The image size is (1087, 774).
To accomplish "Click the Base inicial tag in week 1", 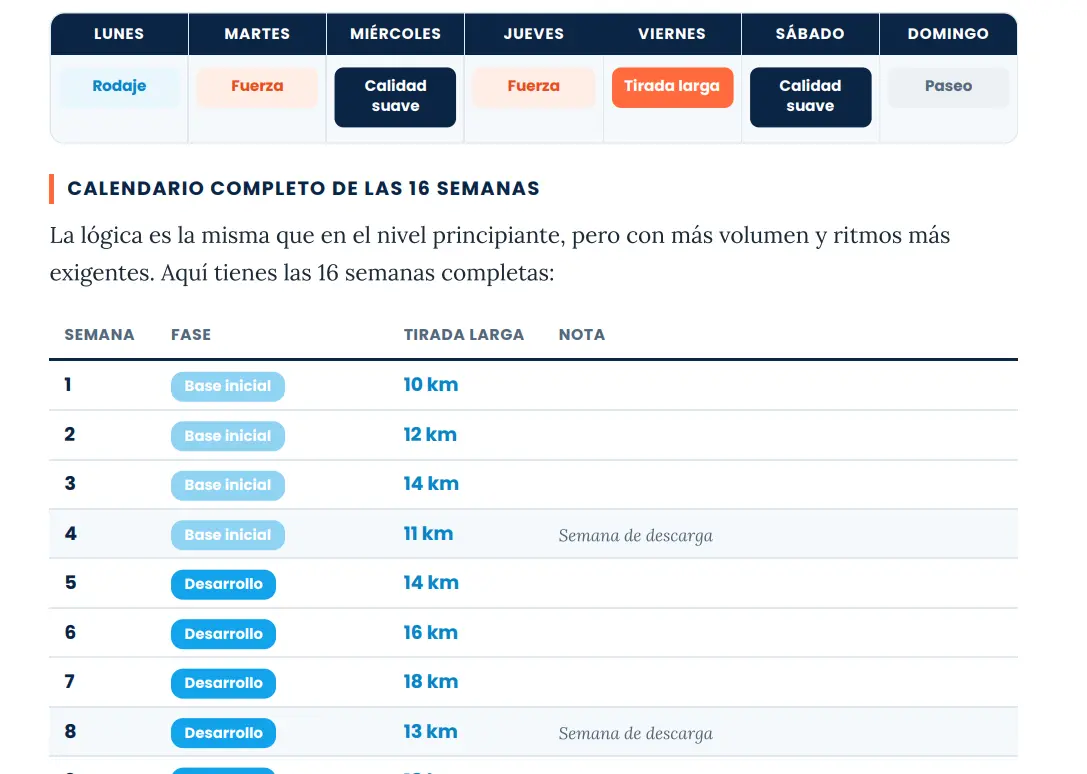I will [228, 386].
